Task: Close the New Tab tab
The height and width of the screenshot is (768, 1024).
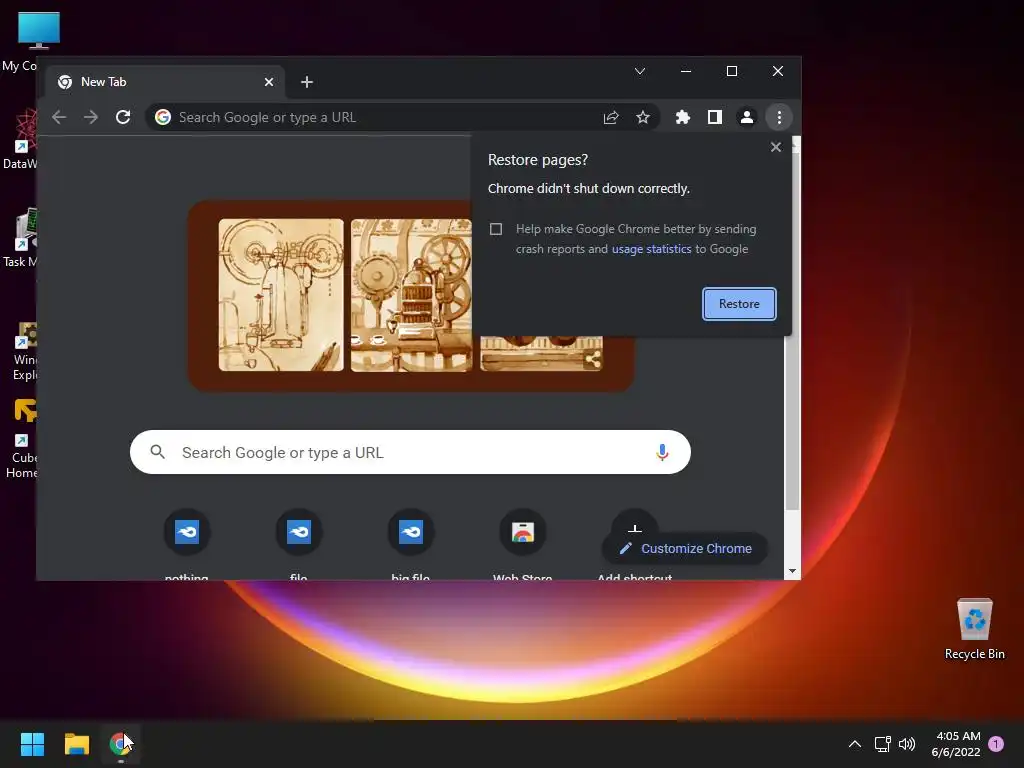Action: click(x=269, y=82)
